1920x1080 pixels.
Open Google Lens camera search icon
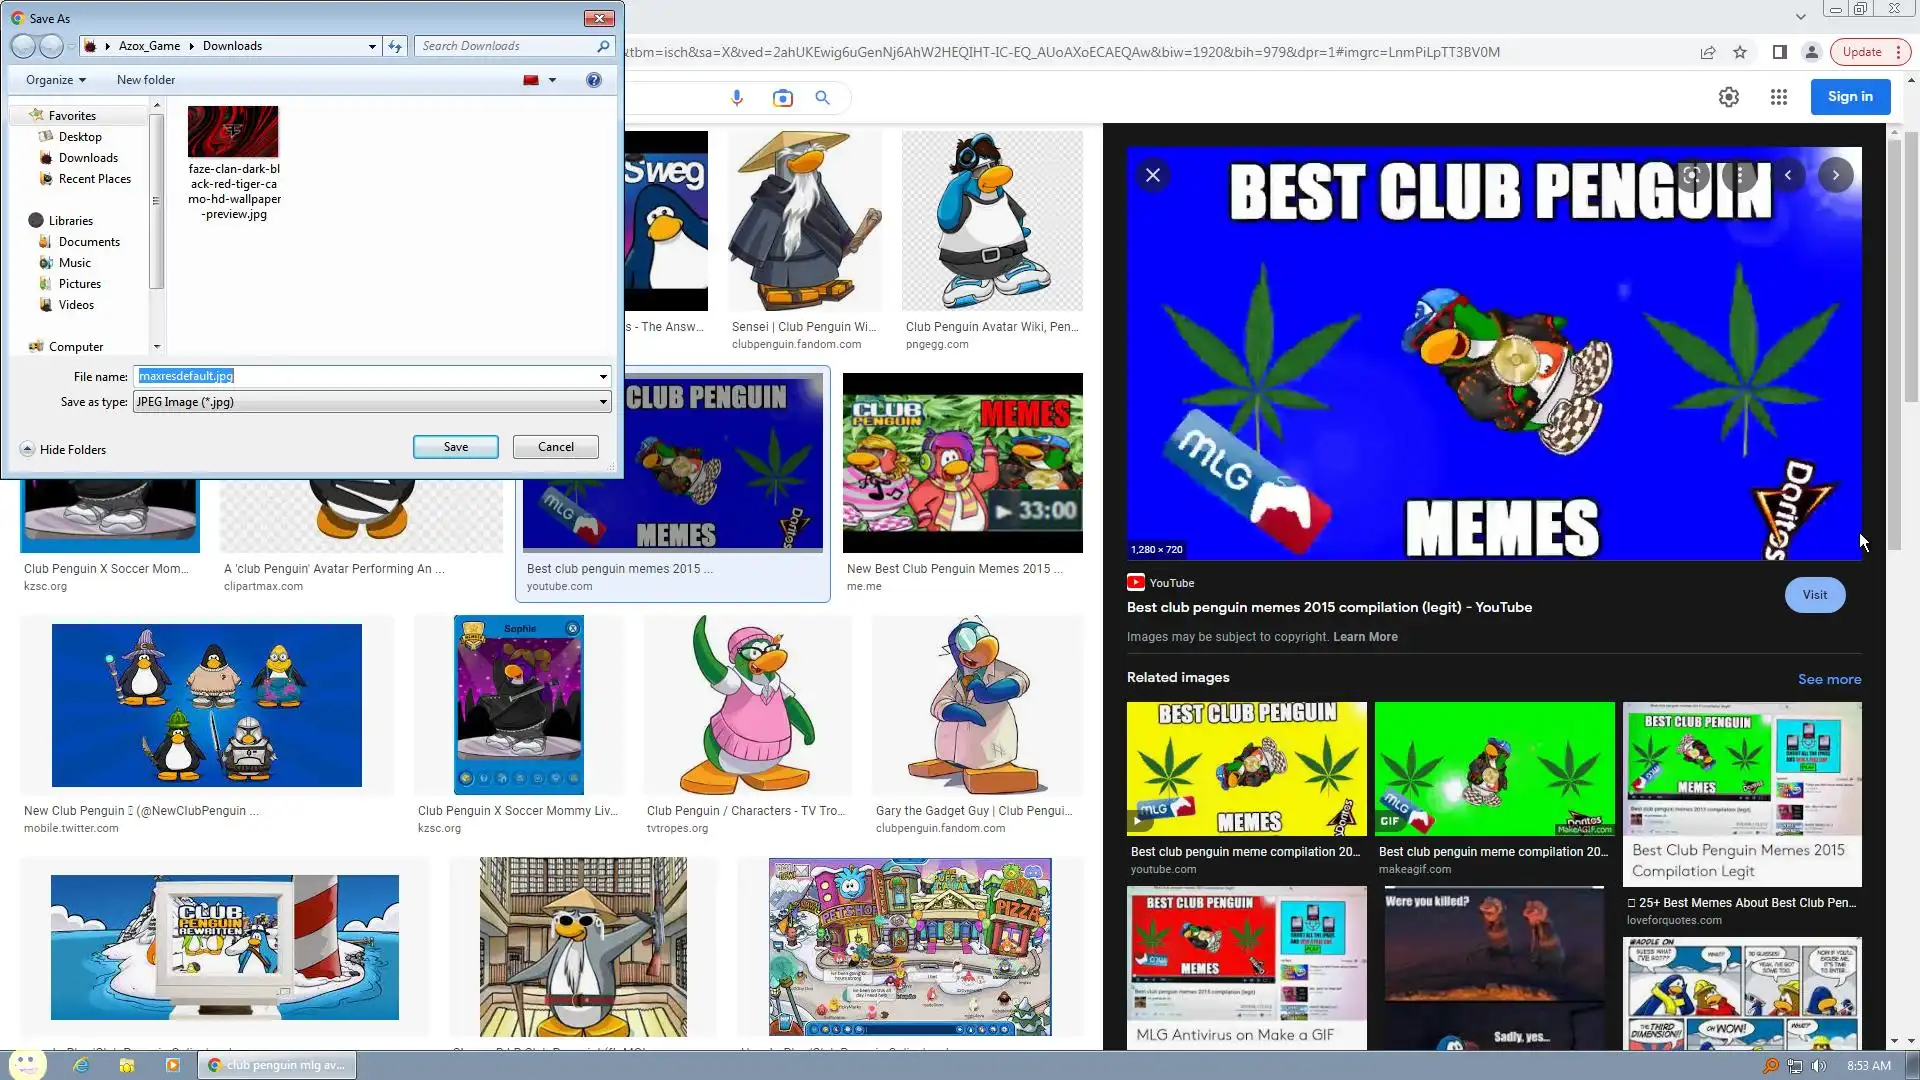[782, 98]
